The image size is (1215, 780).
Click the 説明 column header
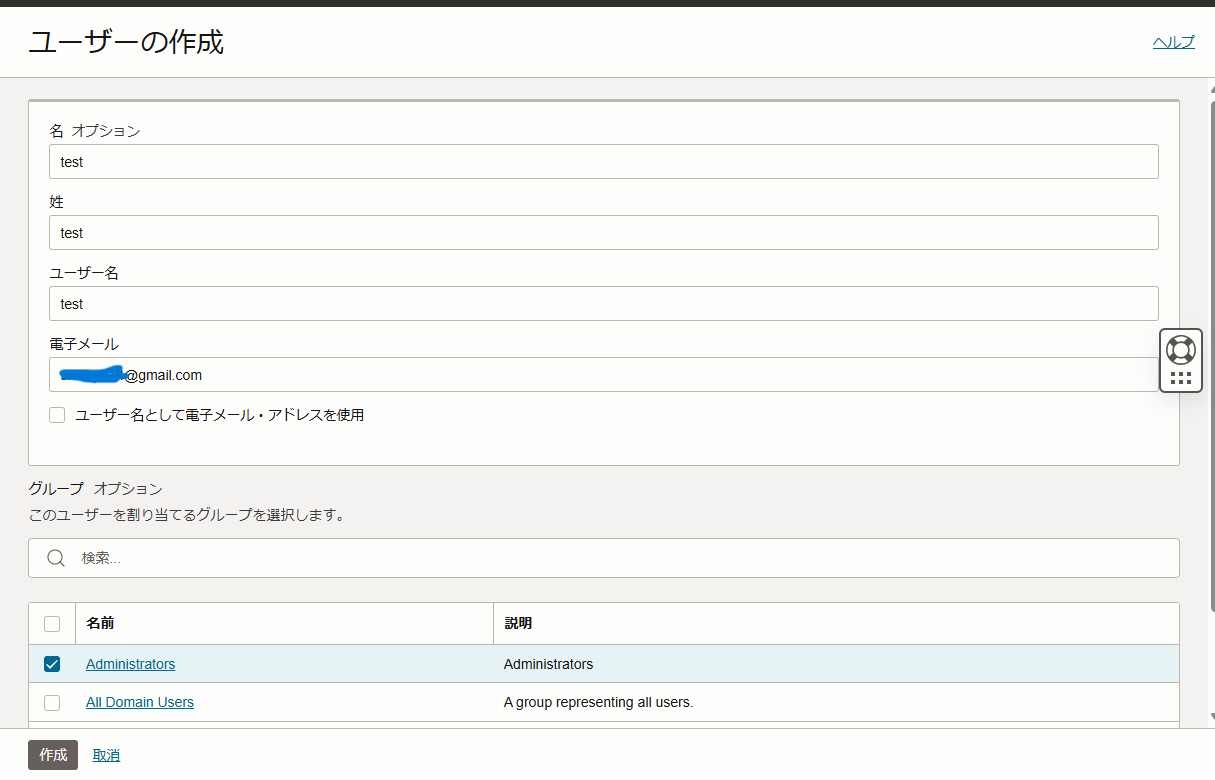(x=517, y=623)
